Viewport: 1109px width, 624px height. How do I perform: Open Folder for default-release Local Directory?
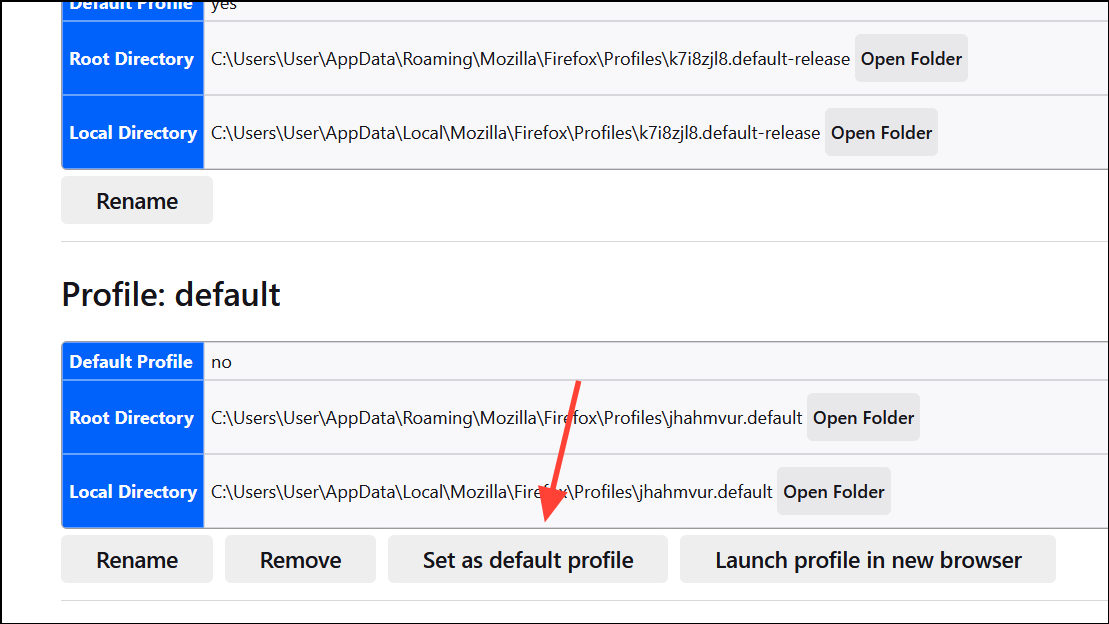881,133
